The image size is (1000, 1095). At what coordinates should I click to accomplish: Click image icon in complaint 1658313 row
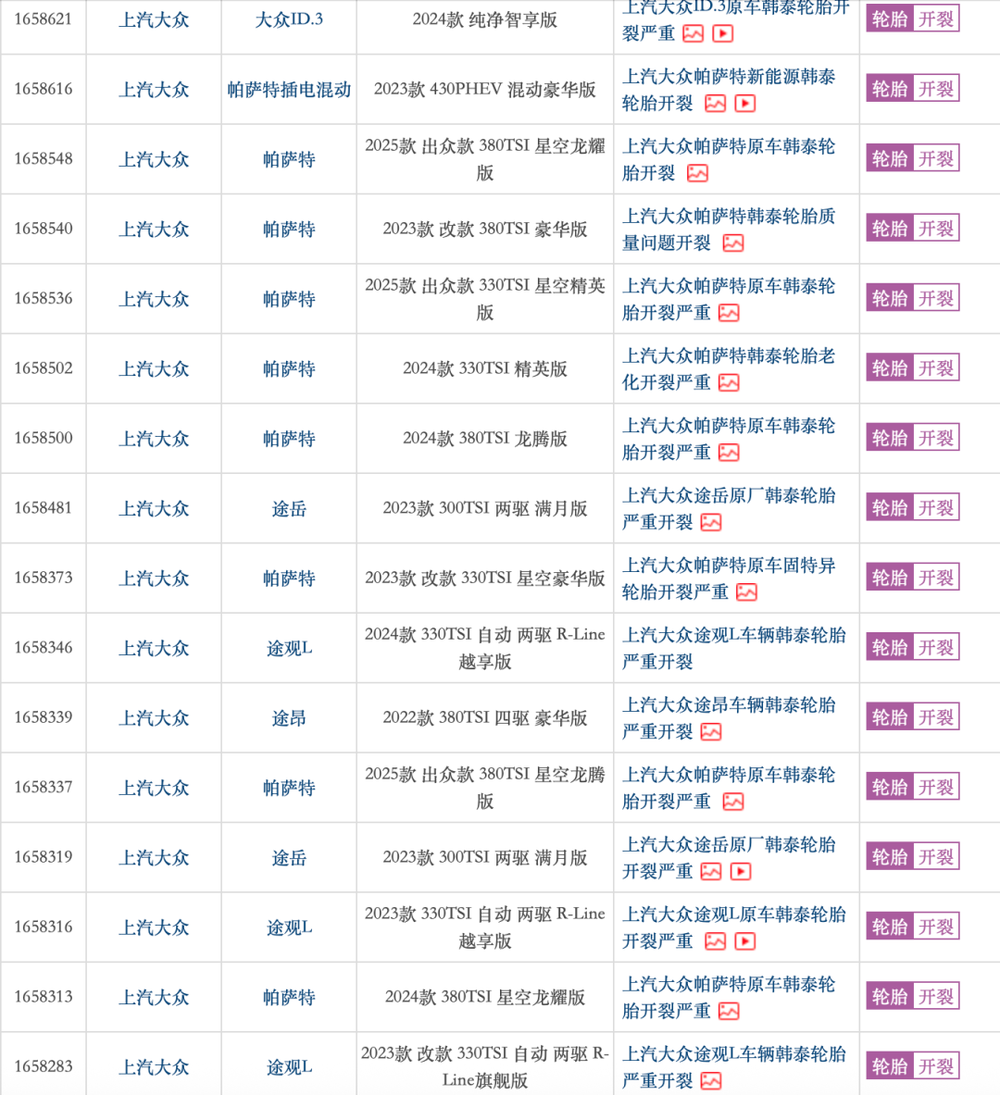tap(728, 1012)
